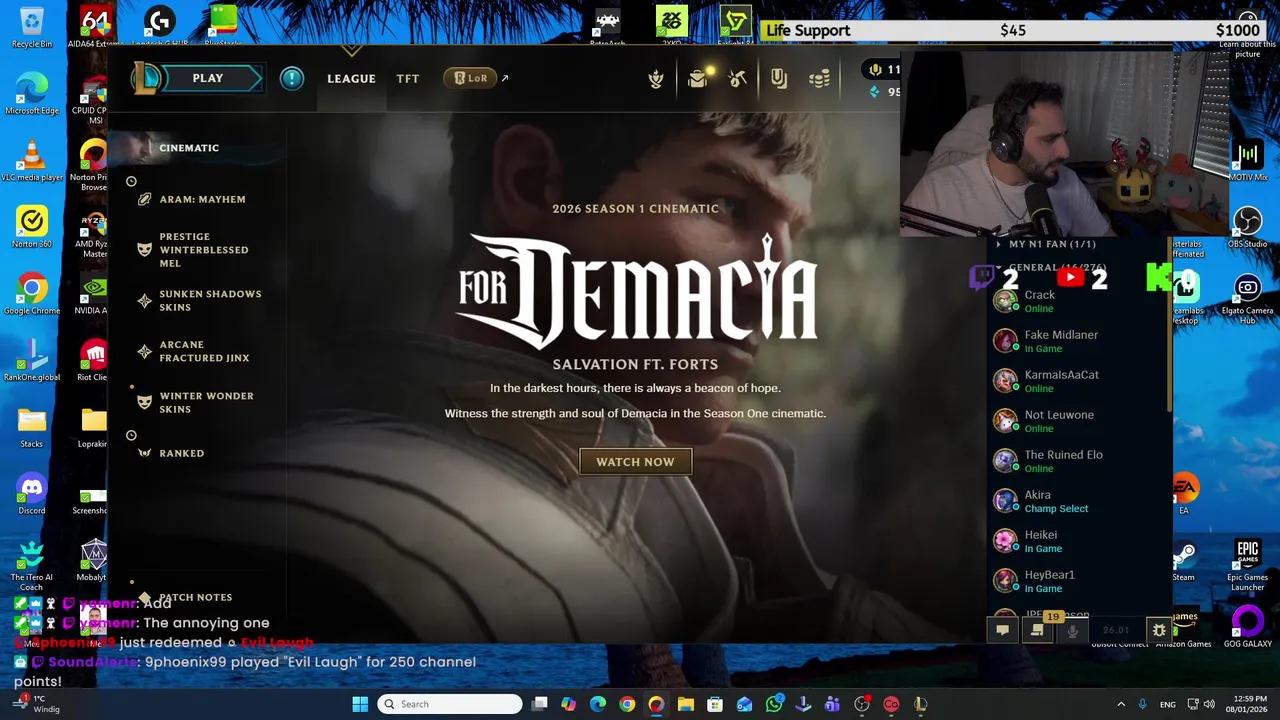Open the Collection icon in League top bar
The width and height of the screenshot is (1280, 720).
[656, 79]
